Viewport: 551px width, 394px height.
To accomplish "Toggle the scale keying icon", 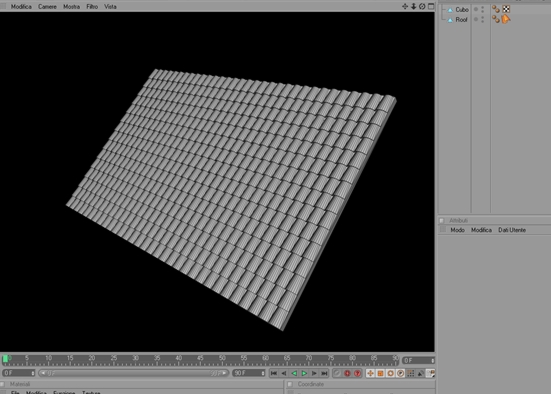I will click(x=380, y=373).
